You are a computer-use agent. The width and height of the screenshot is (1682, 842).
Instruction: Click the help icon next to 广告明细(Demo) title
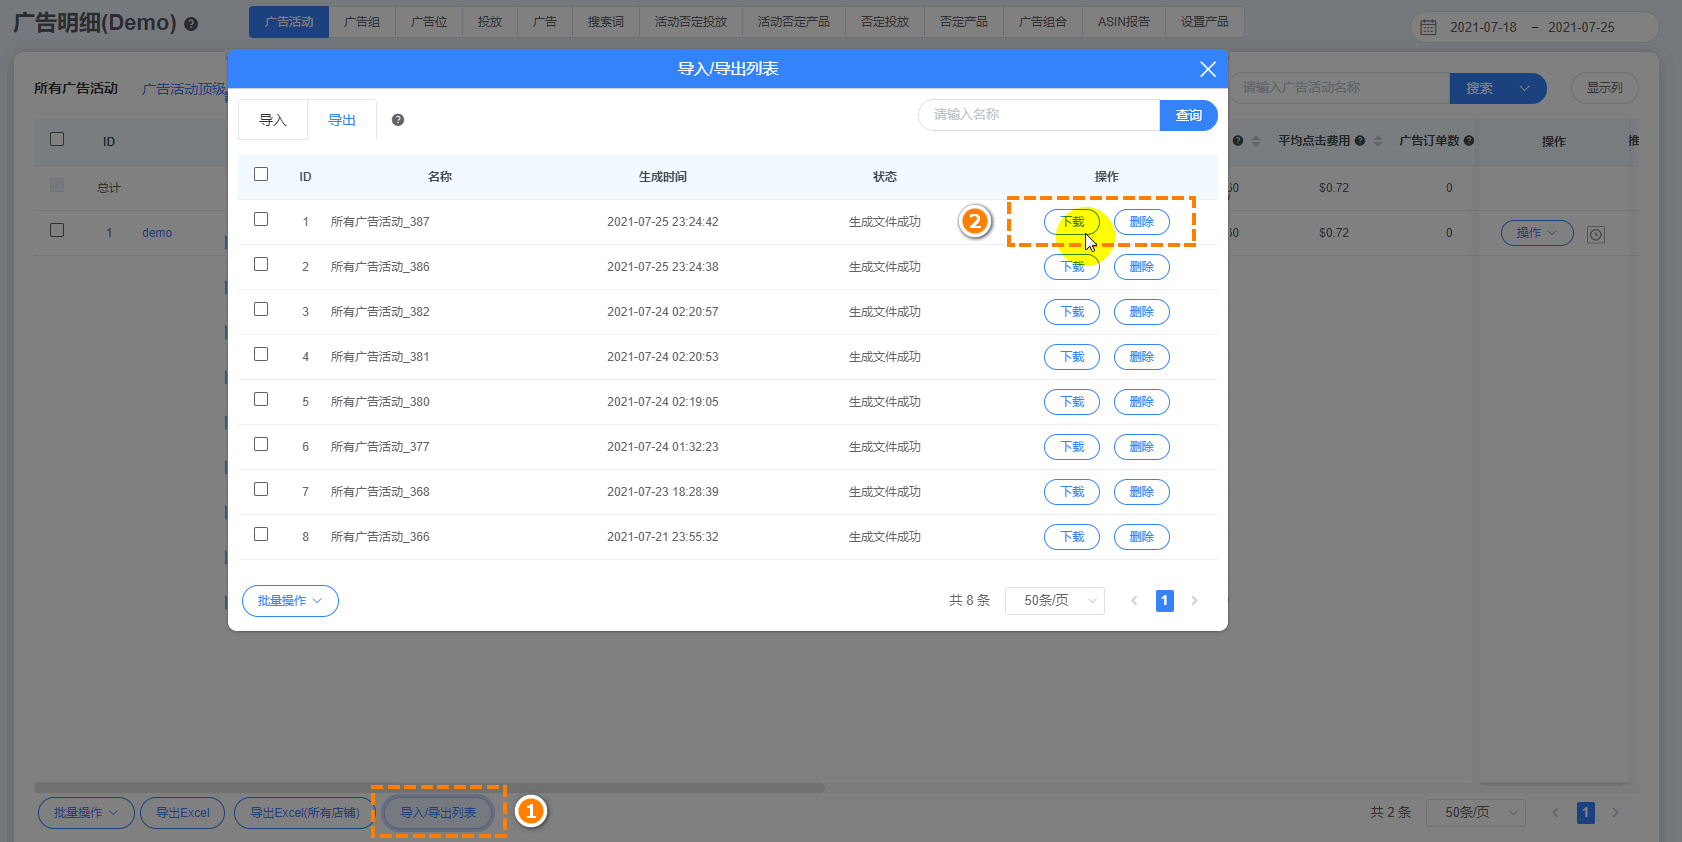pos(191,24)
